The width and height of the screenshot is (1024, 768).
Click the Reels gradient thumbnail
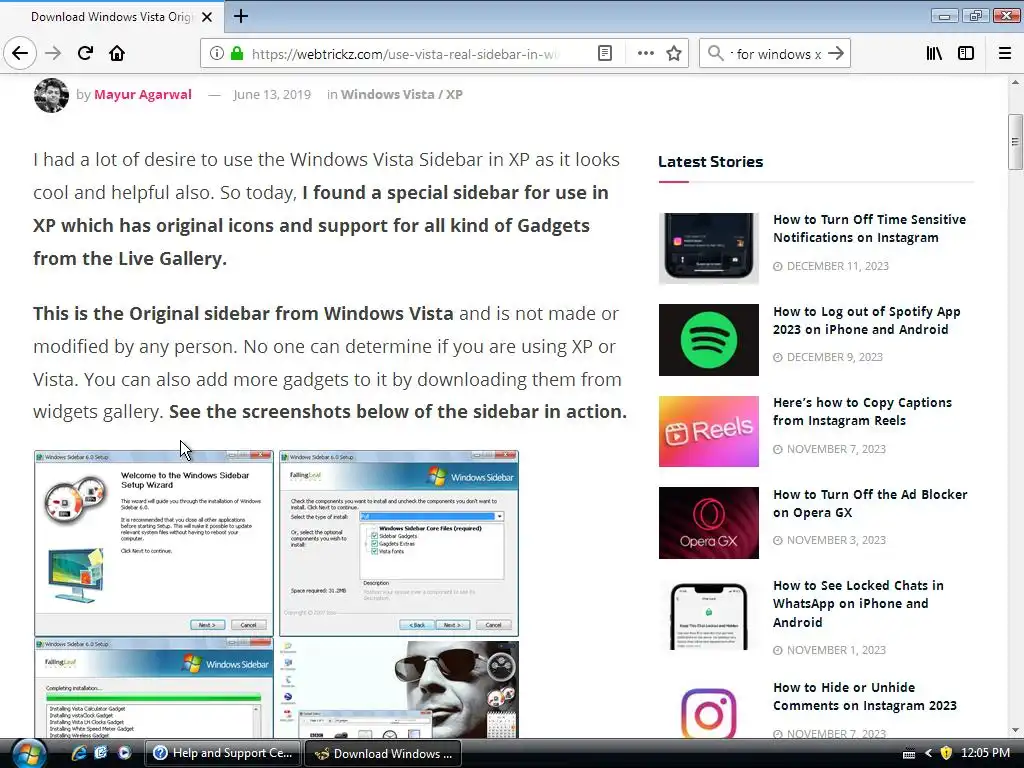click(709, 431)
